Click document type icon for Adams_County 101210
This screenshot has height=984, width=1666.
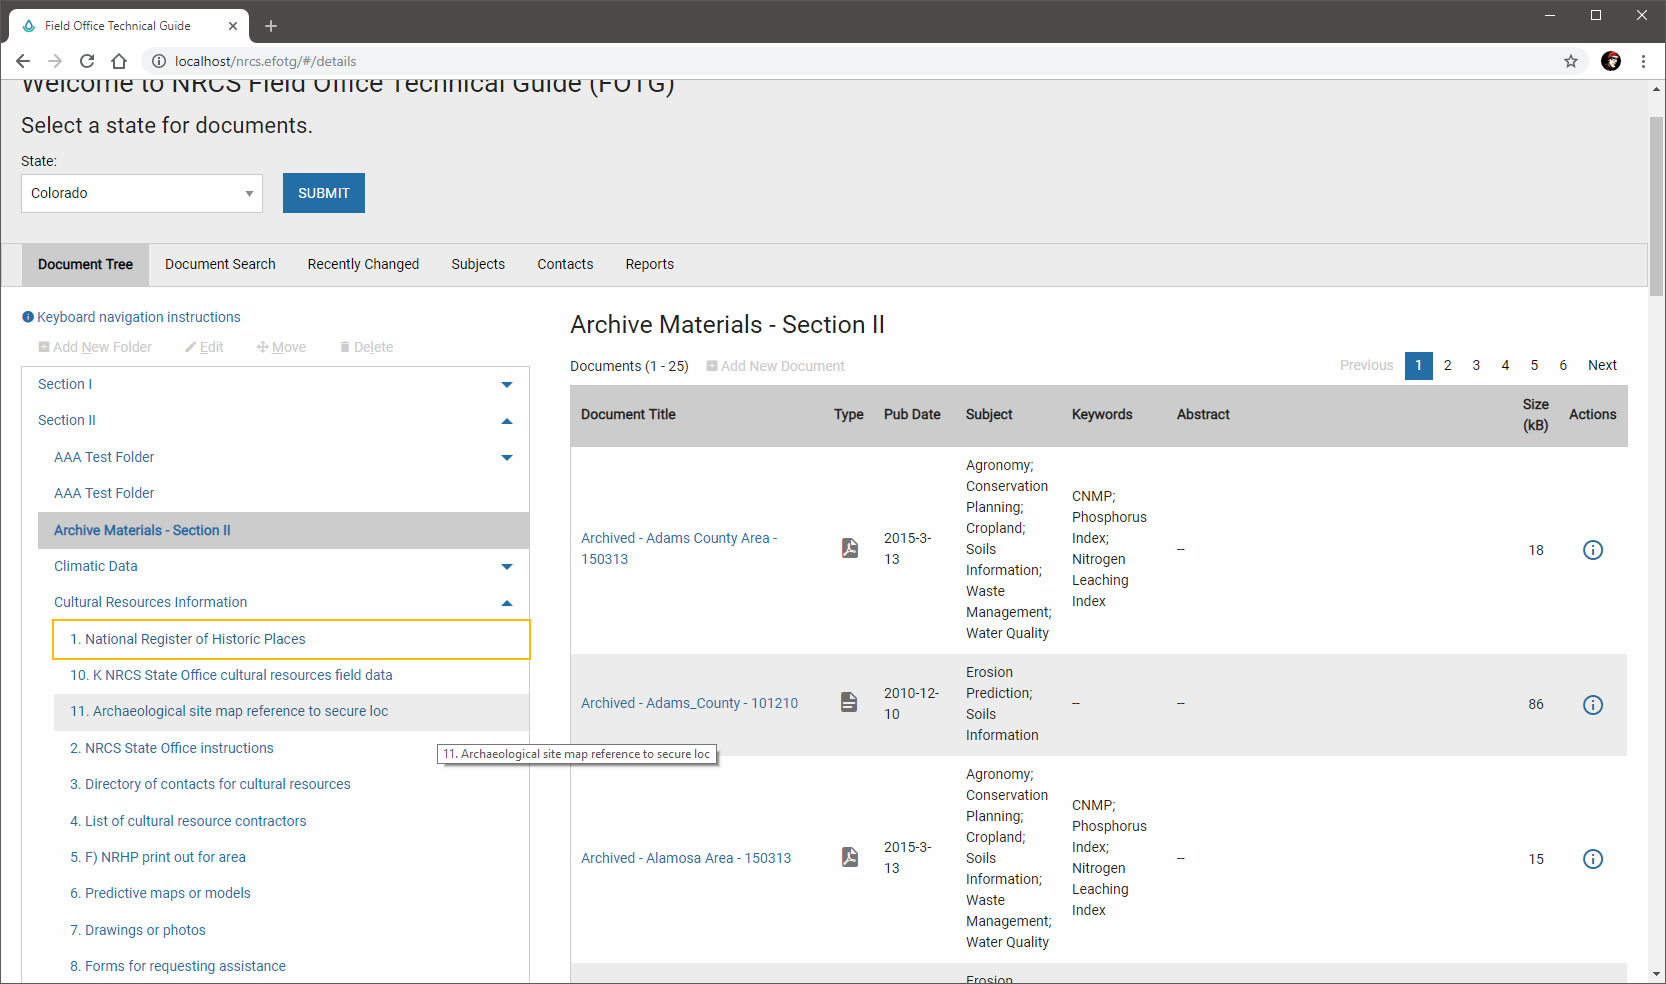pos(849,703)
